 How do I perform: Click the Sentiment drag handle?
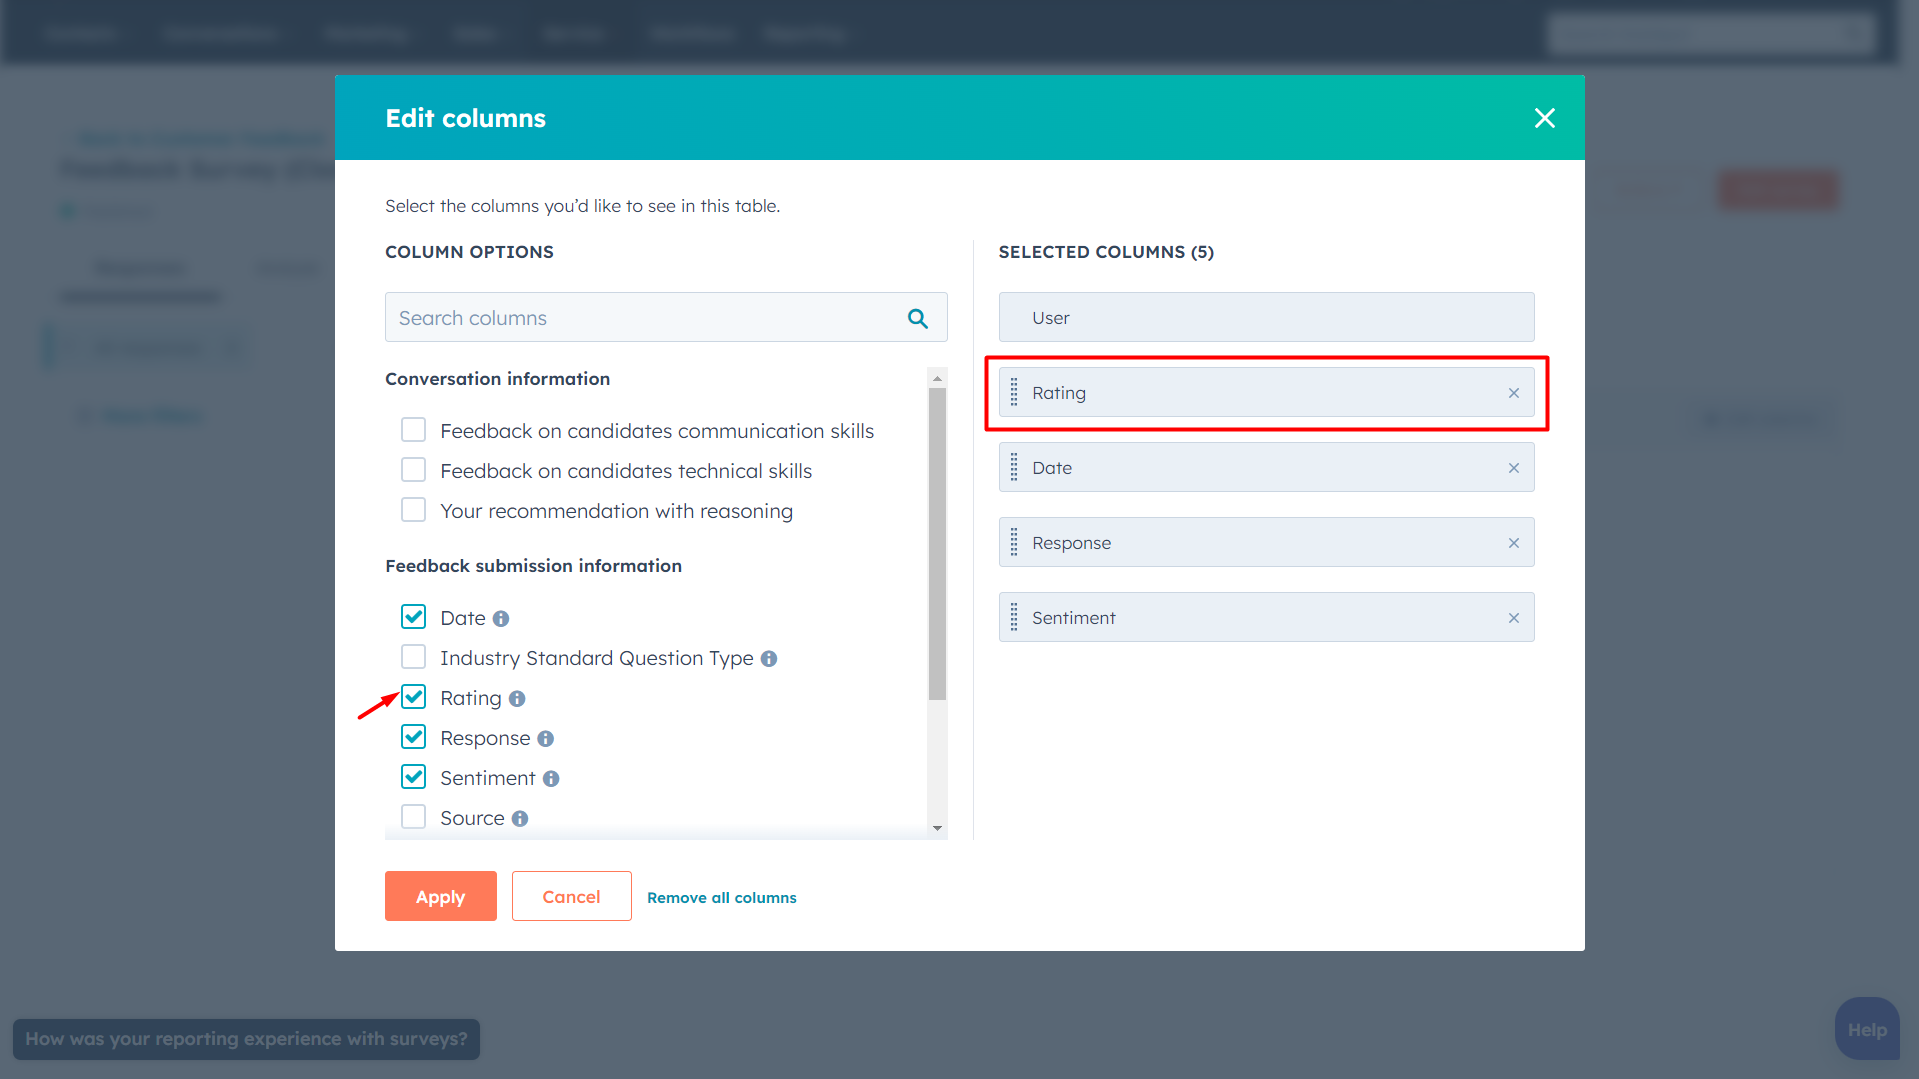(x=1014, y=617)
